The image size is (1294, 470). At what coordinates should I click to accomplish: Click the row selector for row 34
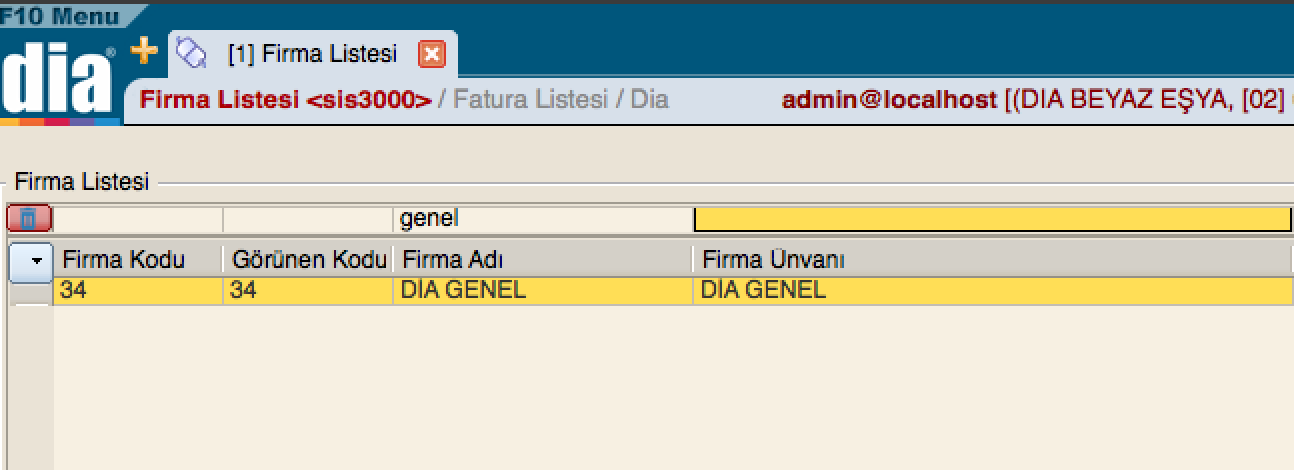pos(30,291)
